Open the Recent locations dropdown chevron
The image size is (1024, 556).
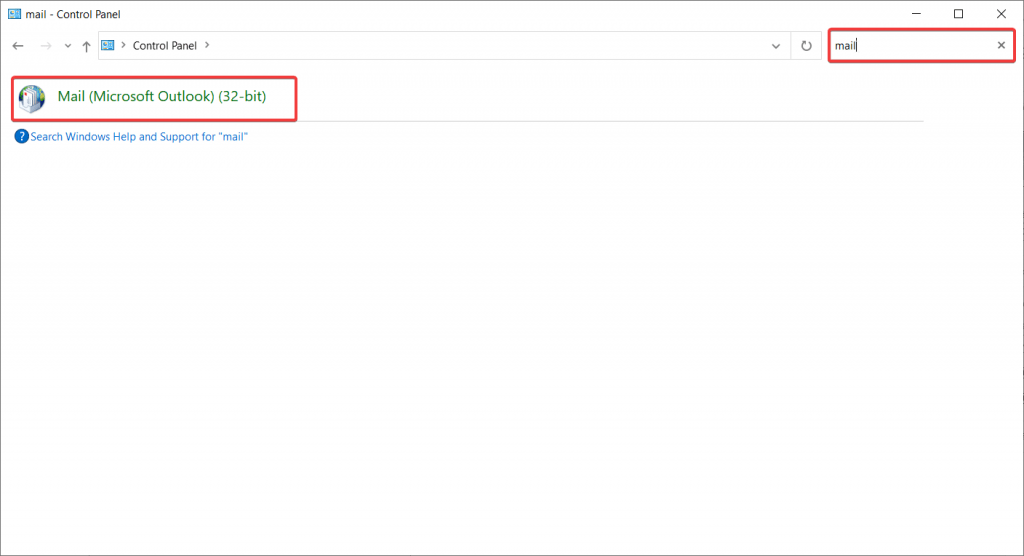(67, 46)
